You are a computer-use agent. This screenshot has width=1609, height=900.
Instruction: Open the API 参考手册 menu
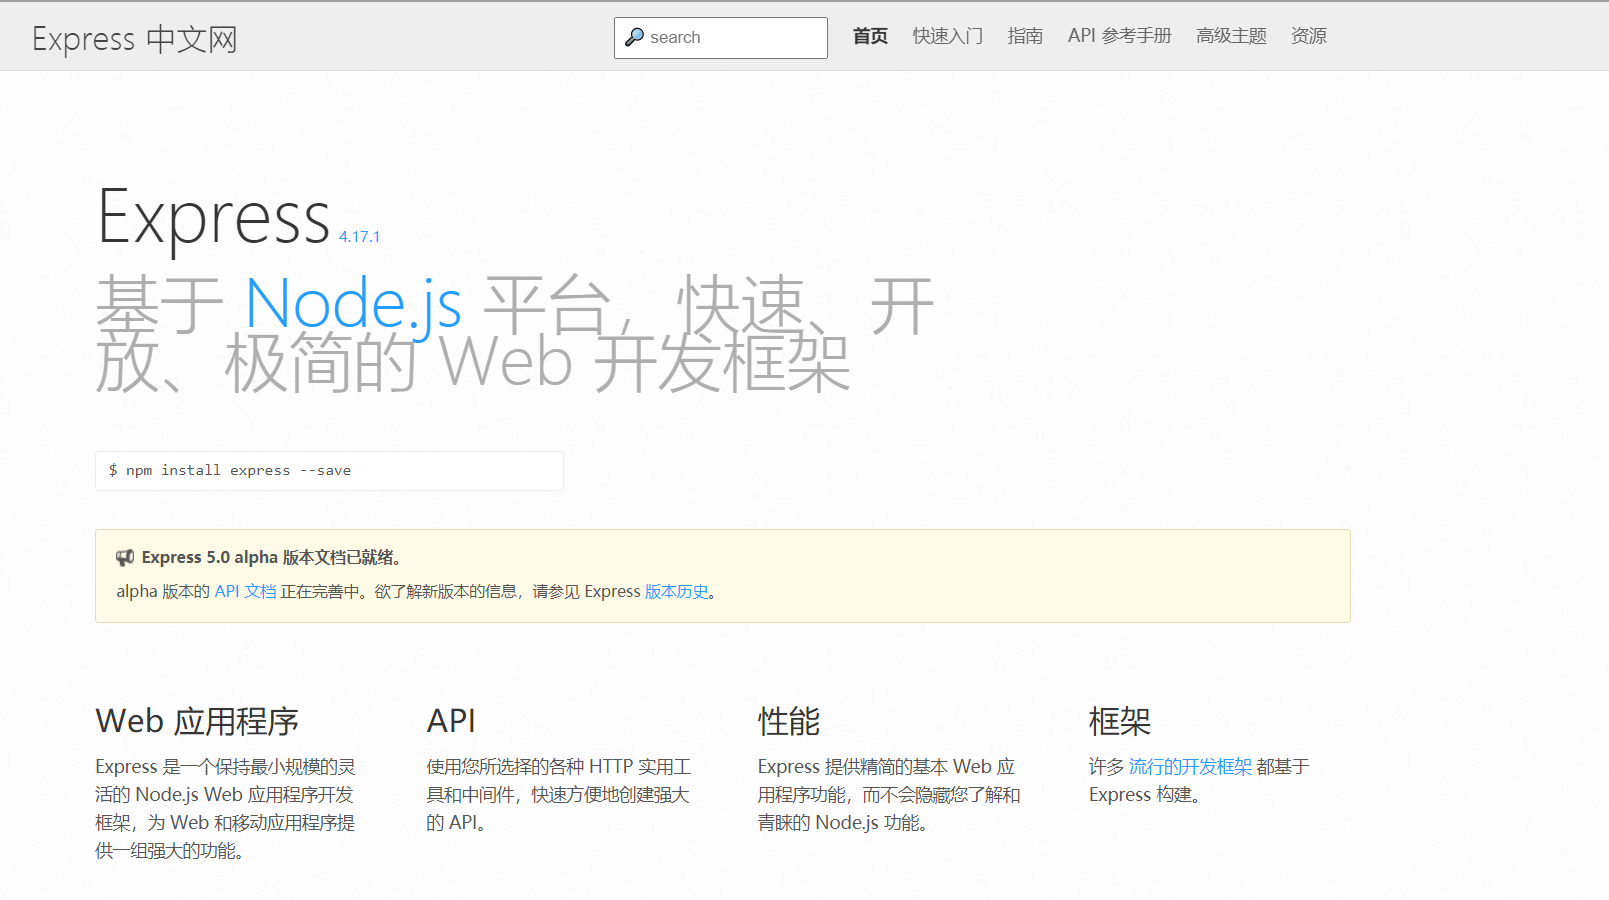pos(1120,36)
